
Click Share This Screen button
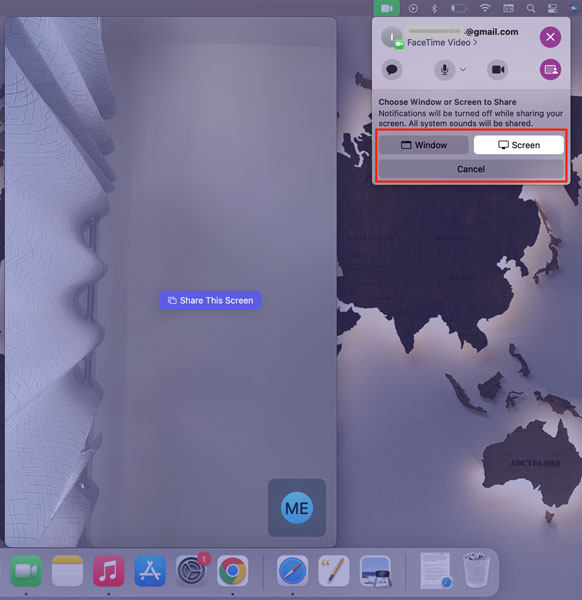click(x=210, y=300)
